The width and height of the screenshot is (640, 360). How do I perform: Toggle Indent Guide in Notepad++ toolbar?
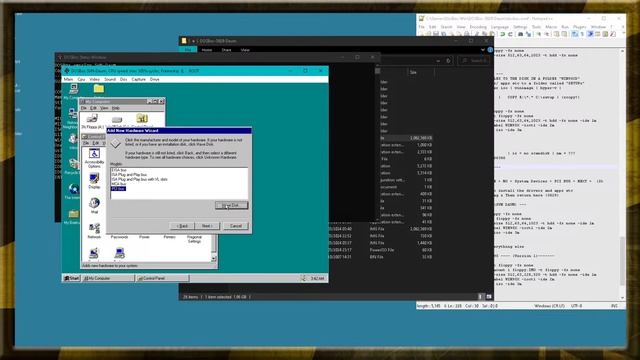pyautogui.click(x=590, y=34)
